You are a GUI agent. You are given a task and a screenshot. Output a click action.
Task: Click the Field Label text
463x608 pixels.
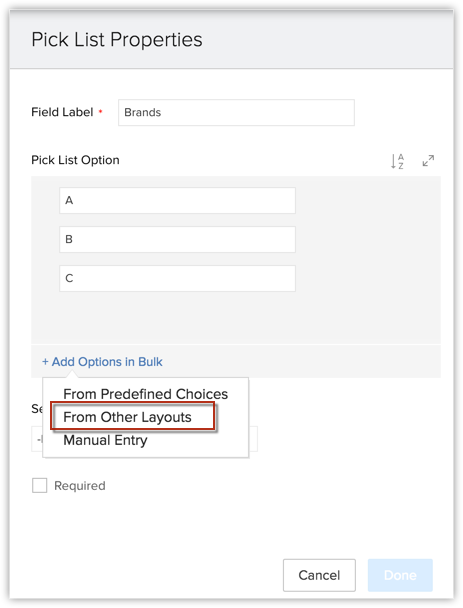pos(62,112)
